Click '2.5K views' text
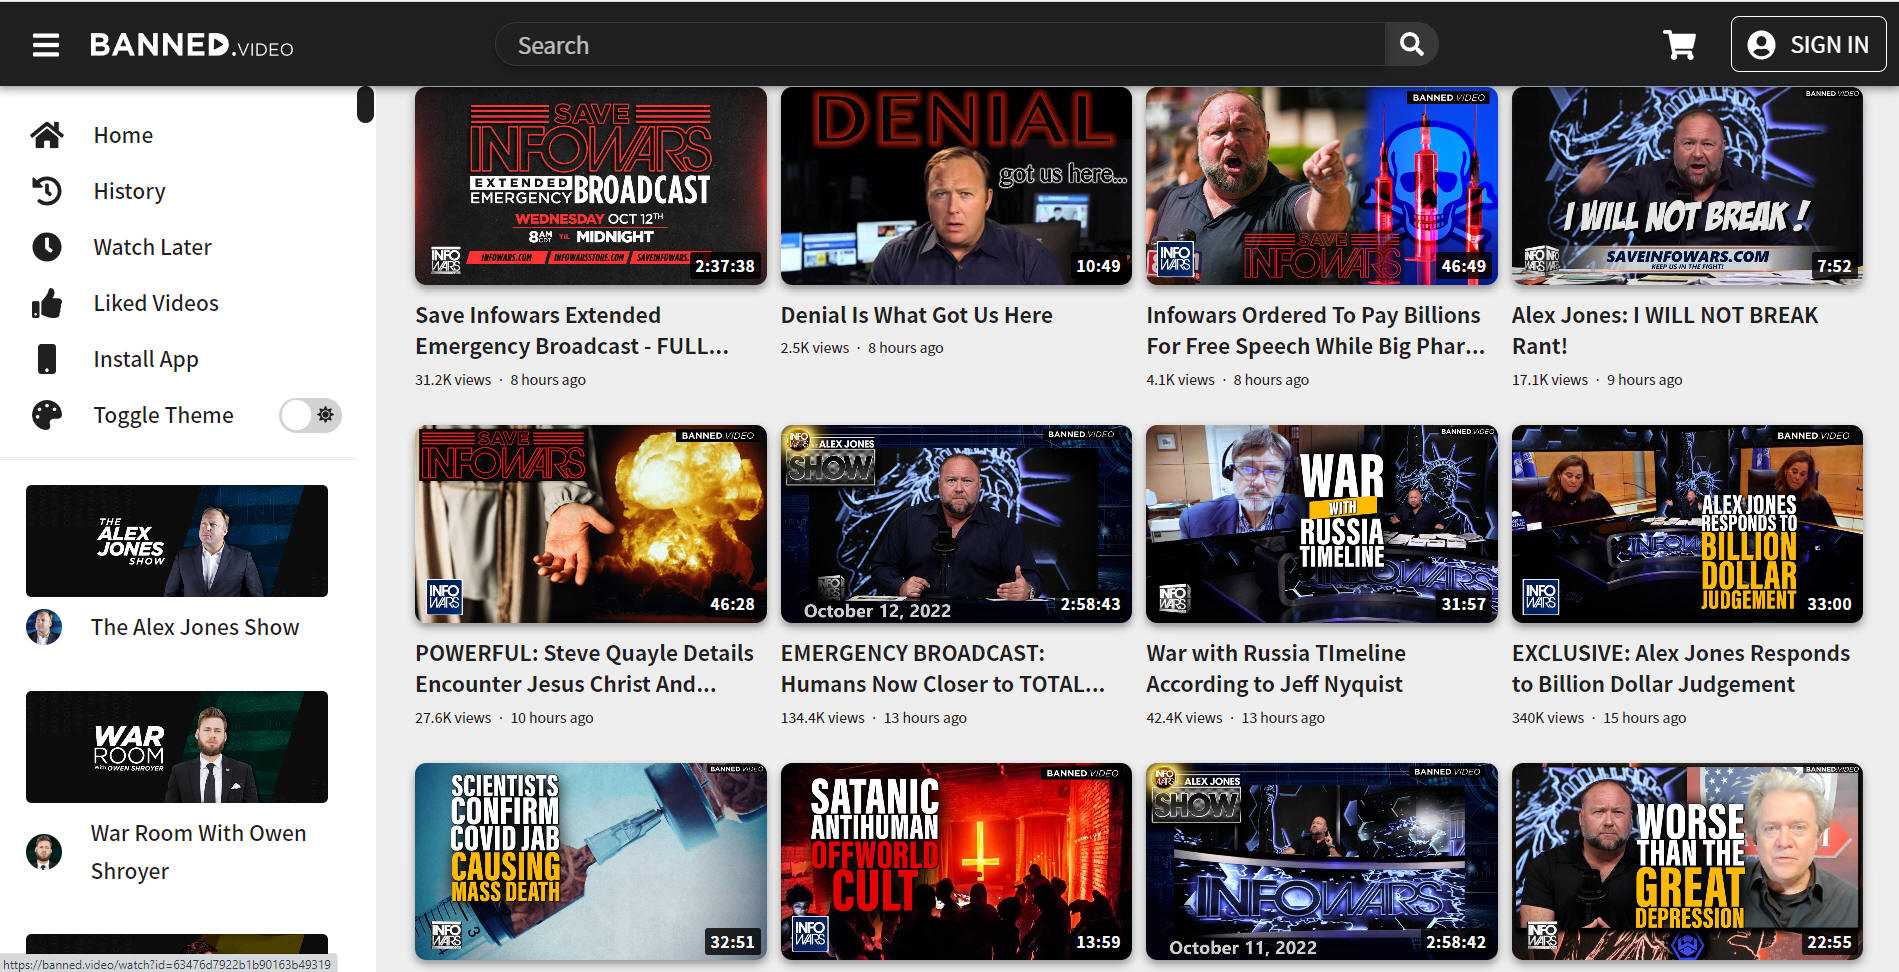 coord(815,348)
